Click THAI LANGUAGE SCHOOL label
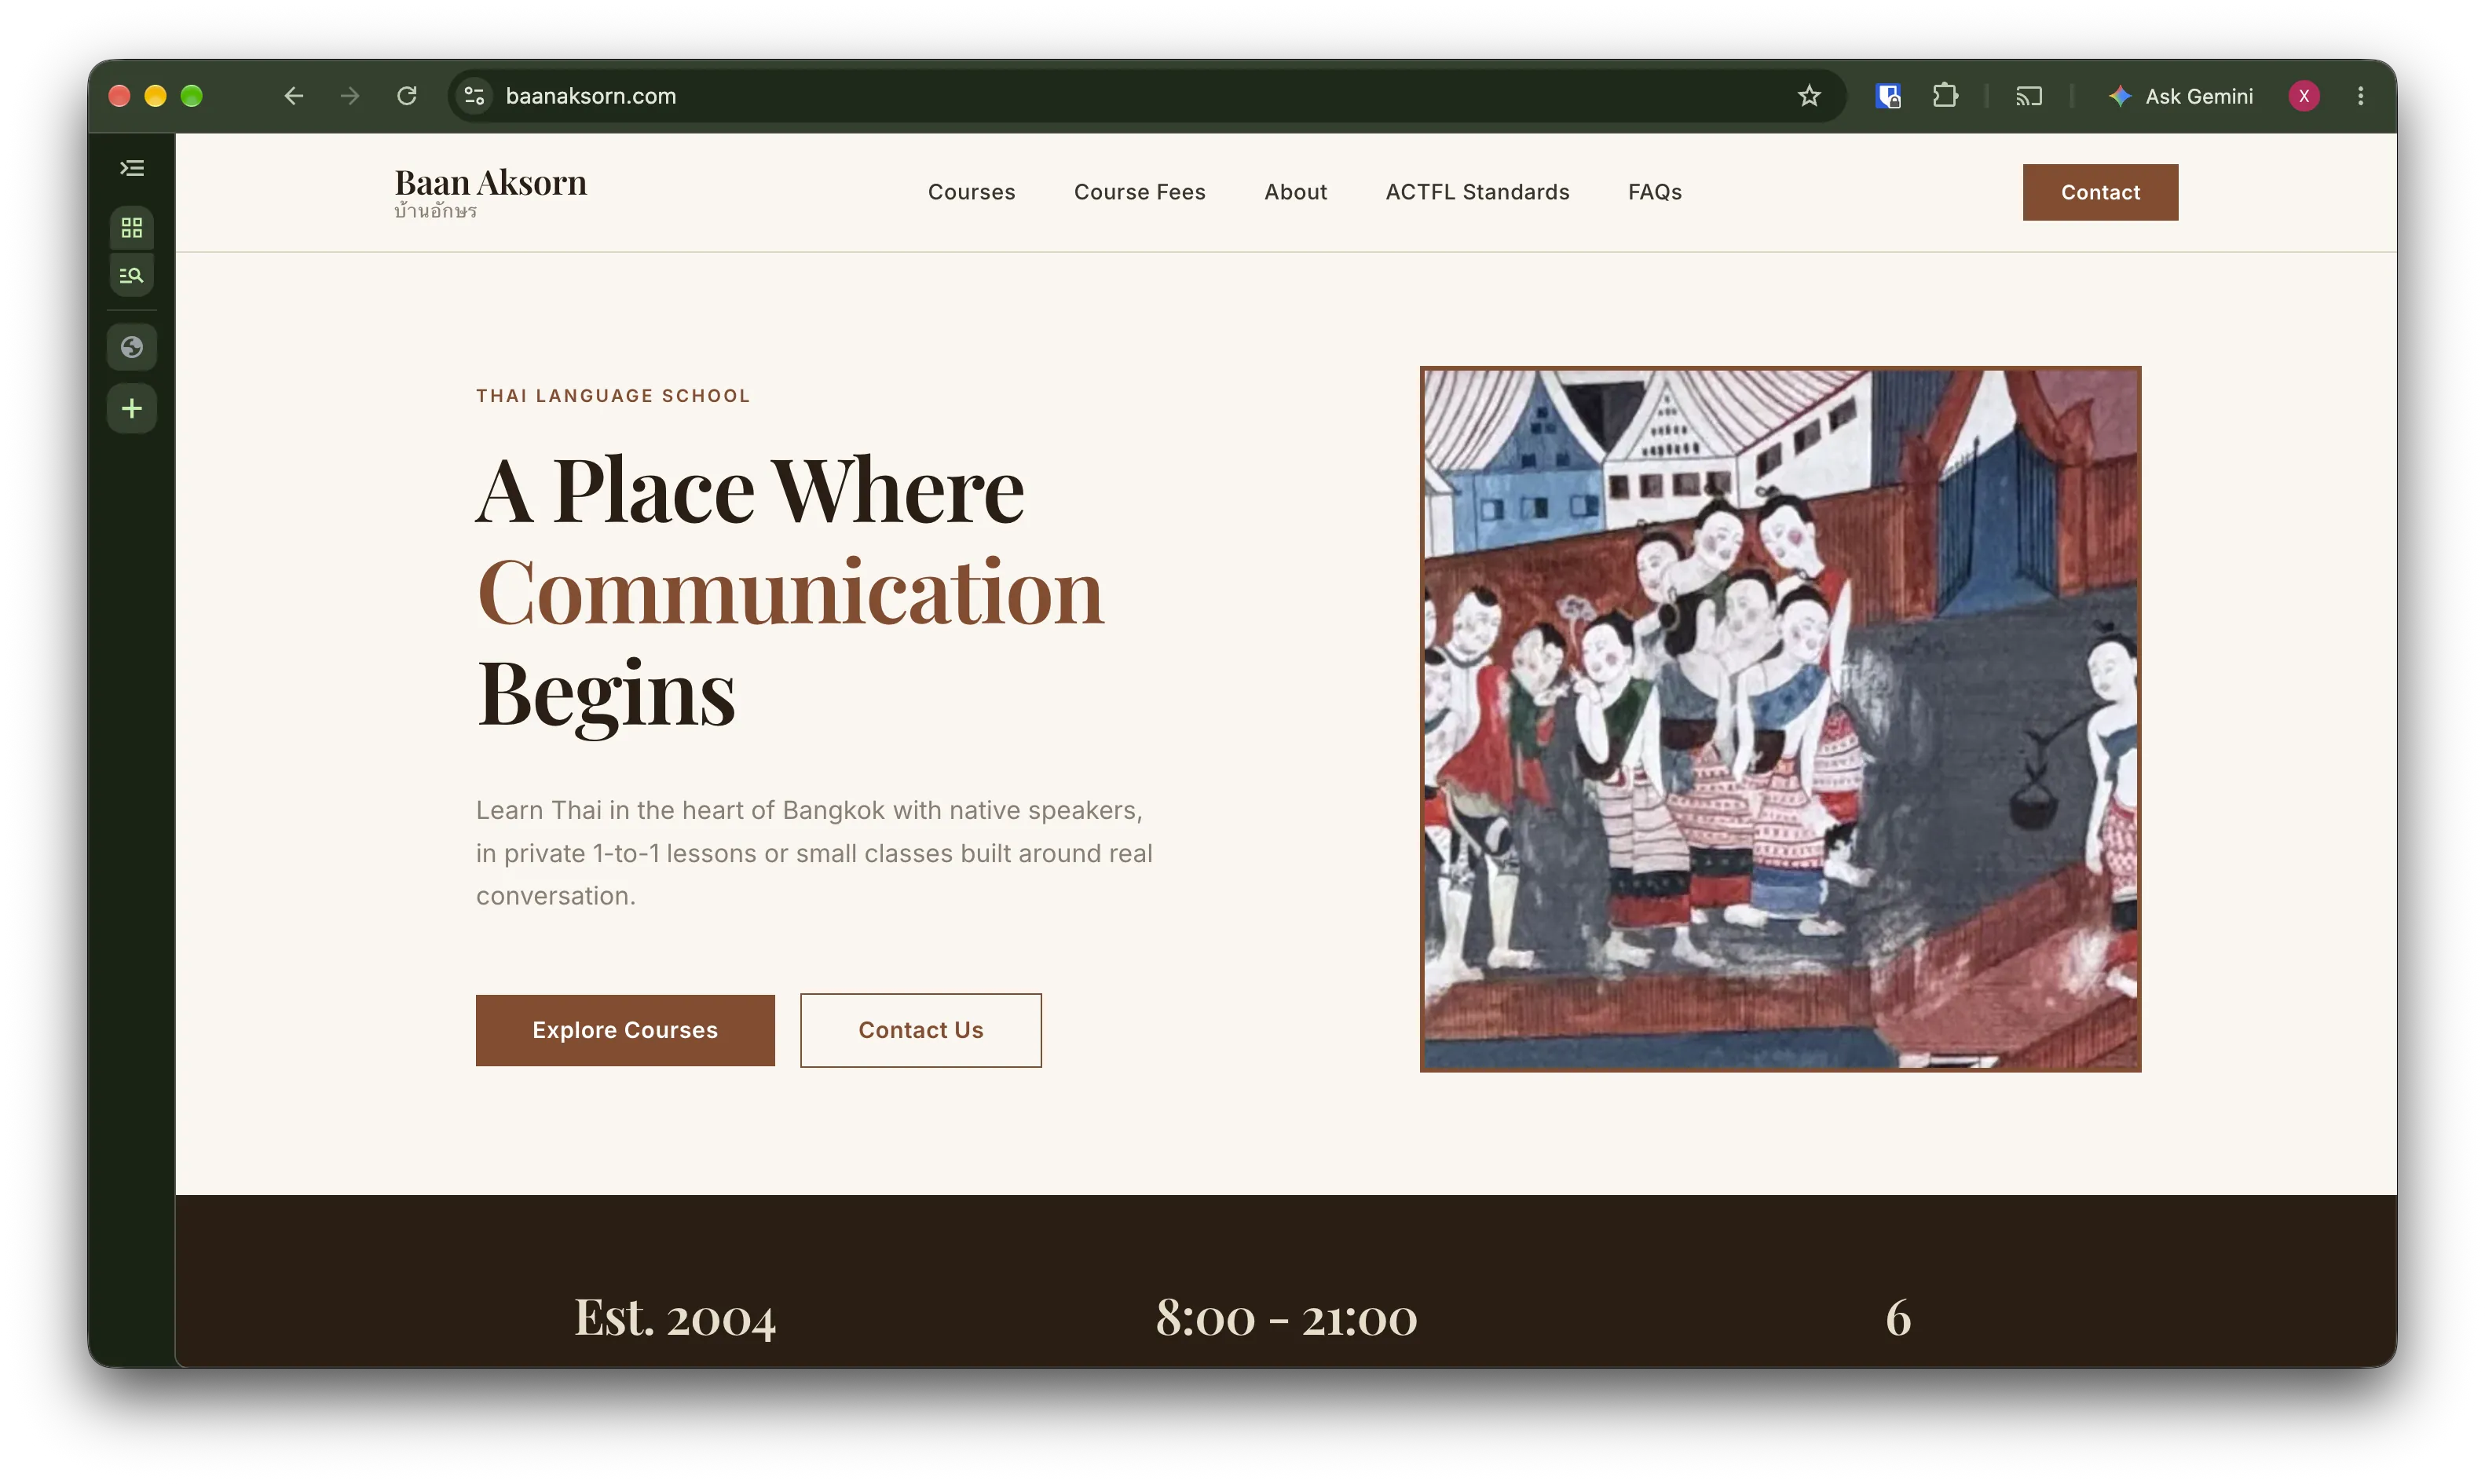Image resolution: width=2485 pixels, height=1484 pixels. coord(613,396)
